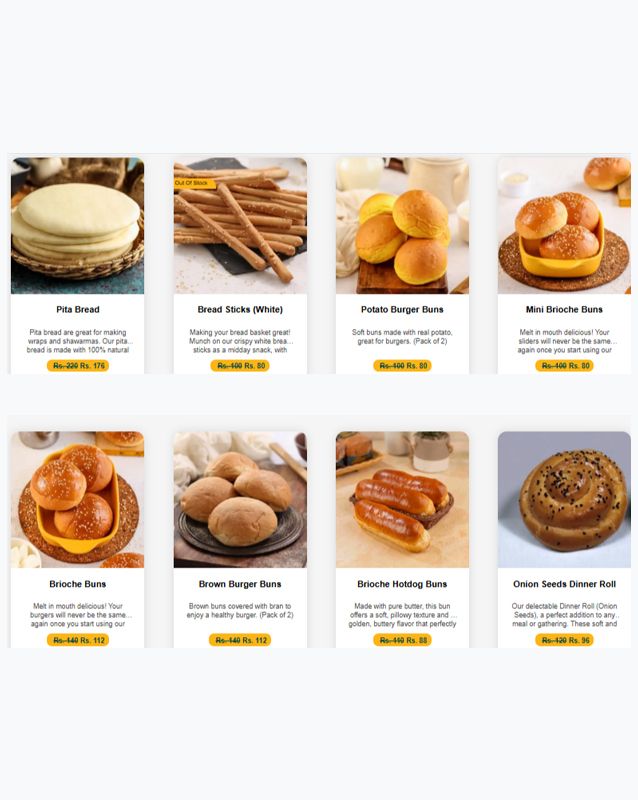Open the Mini Brioche Buns product image
This screenshot has height=800, width=638.
(564, 226)
